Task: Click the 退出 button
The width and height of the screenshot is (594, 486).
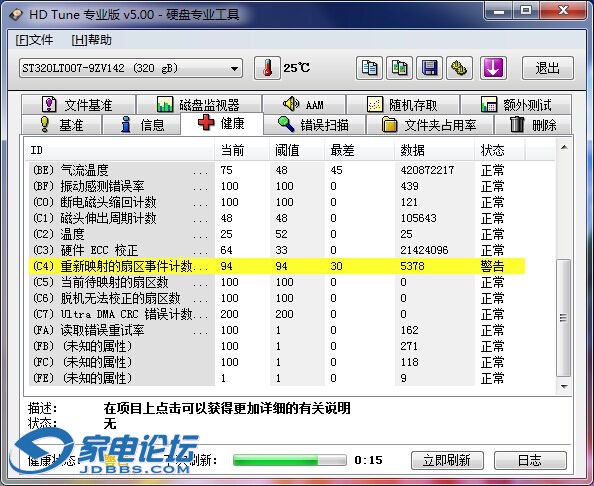Action: [x=548, y=68]
